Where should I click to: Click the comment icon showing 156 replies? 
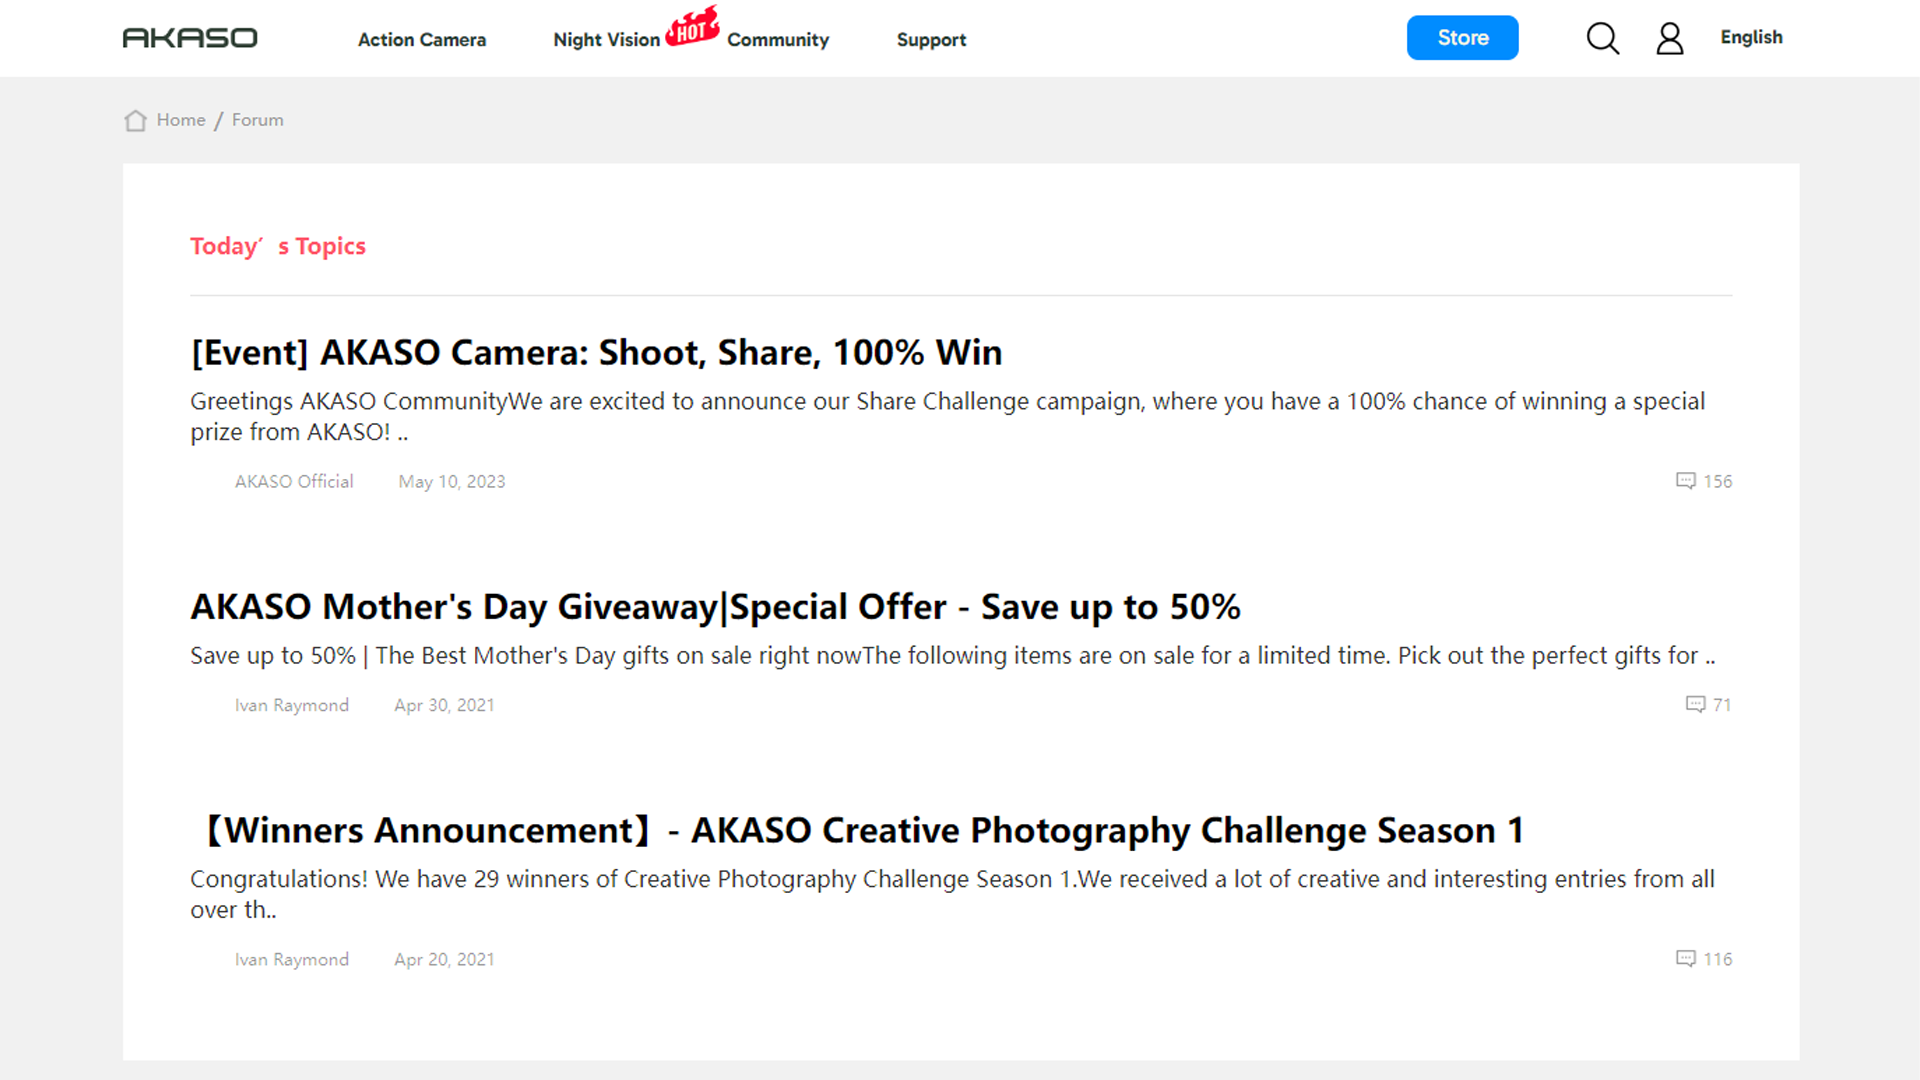[x=1685, y=481]
